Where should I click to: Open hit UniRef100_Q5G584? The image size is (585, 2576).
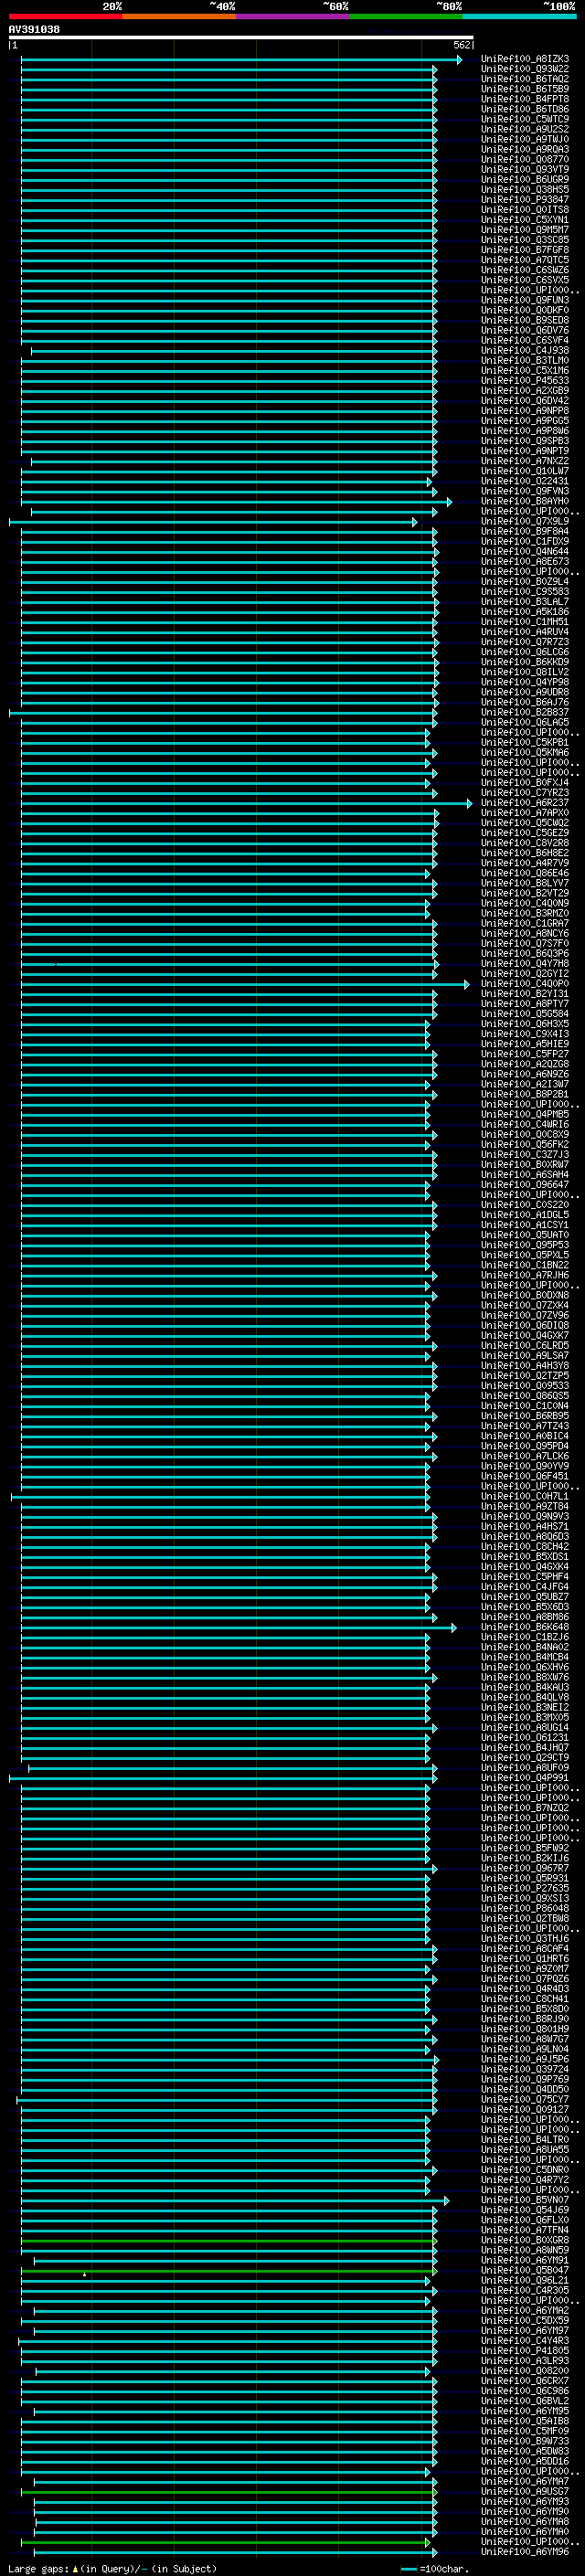pyautogui.click(x=525, y=1014)
